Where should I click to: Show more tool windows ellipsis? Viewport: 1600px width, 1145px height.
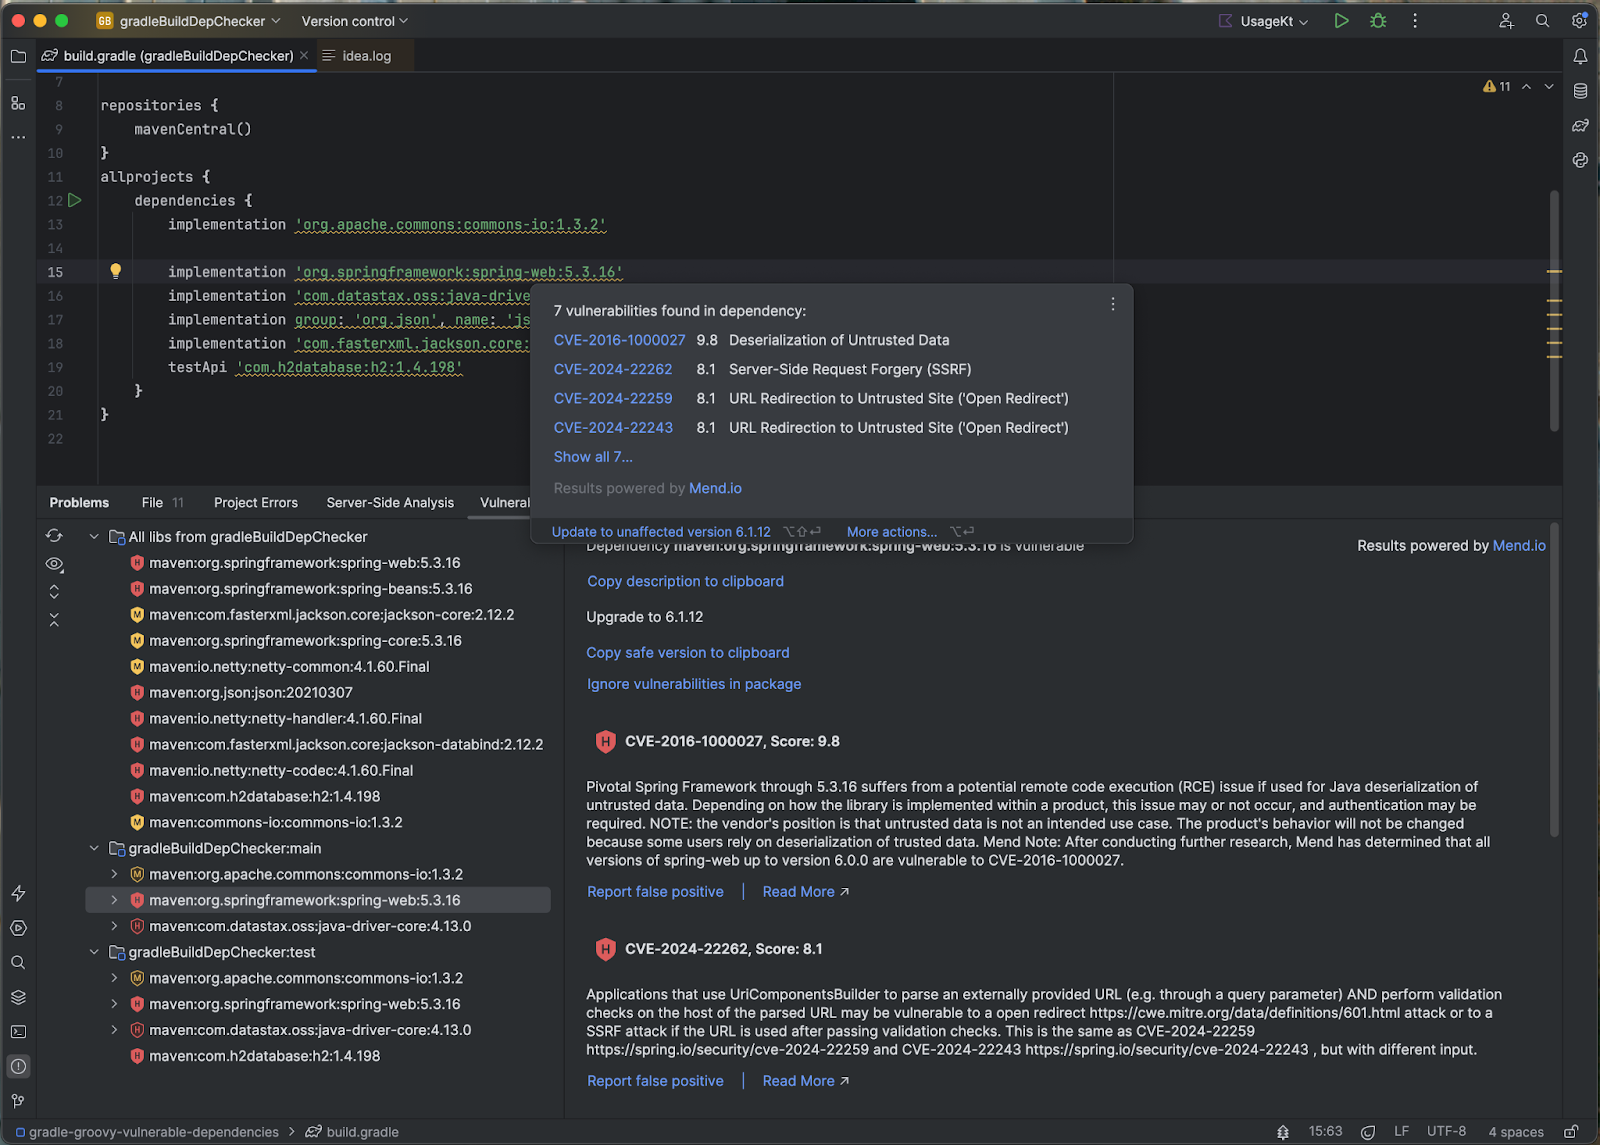coord(18,137)
